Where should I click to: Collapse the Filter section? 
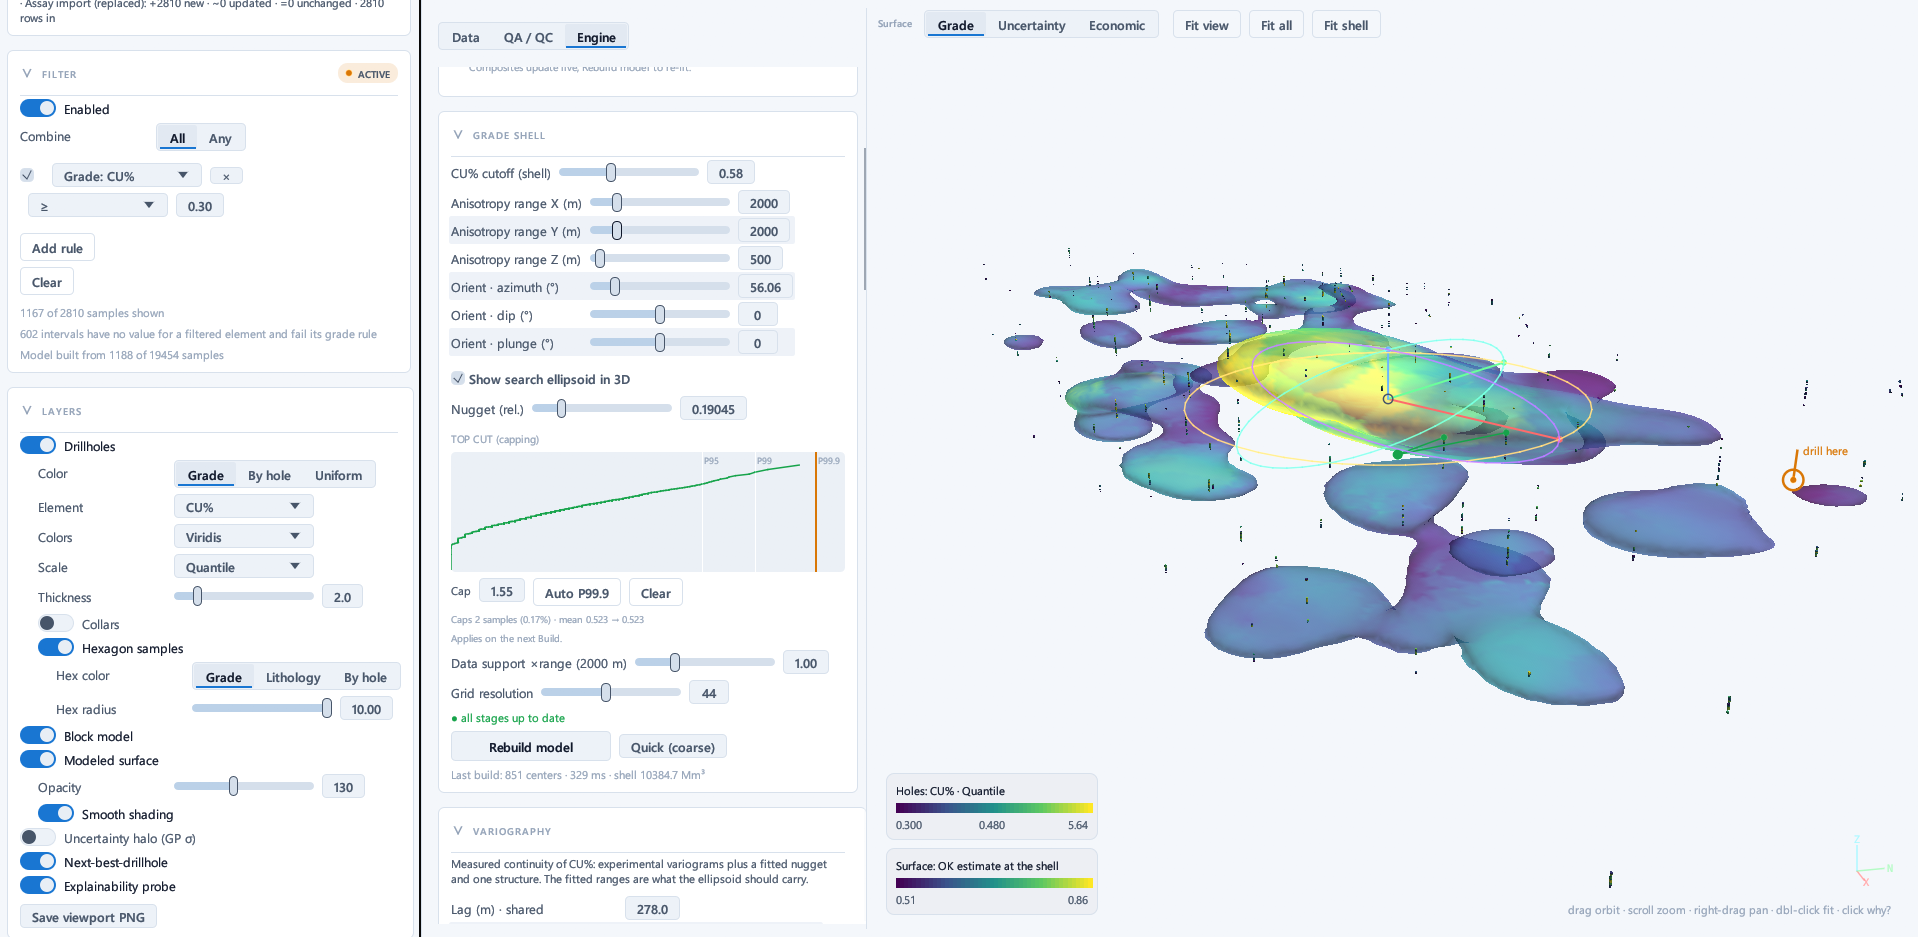(x=27, y=74)
